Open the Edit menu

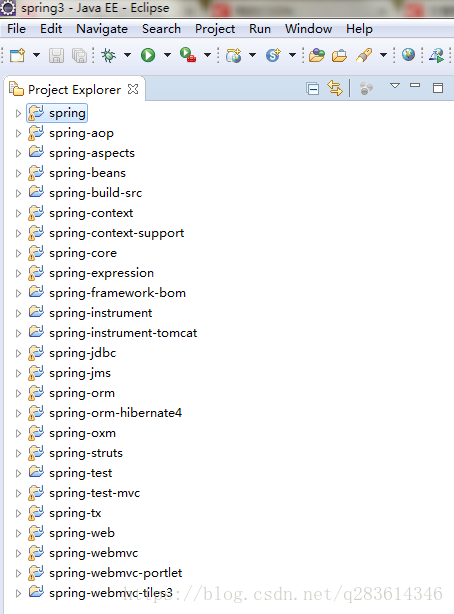tap(51, 29)
